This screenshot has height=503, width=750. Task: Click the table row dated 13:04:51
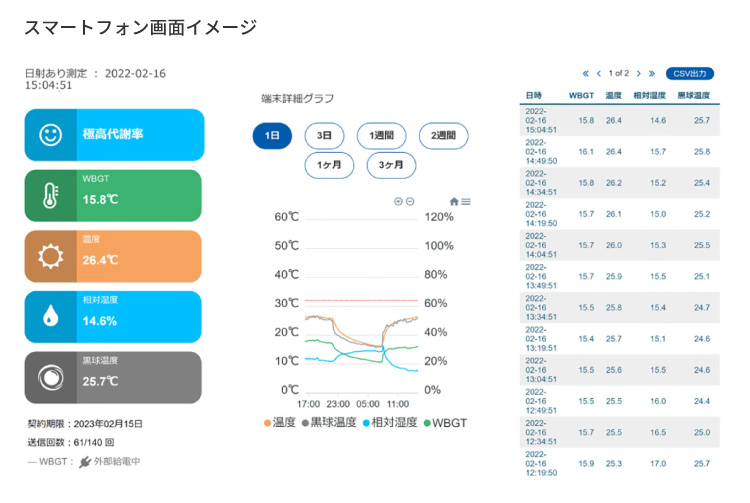coord(620,370)
